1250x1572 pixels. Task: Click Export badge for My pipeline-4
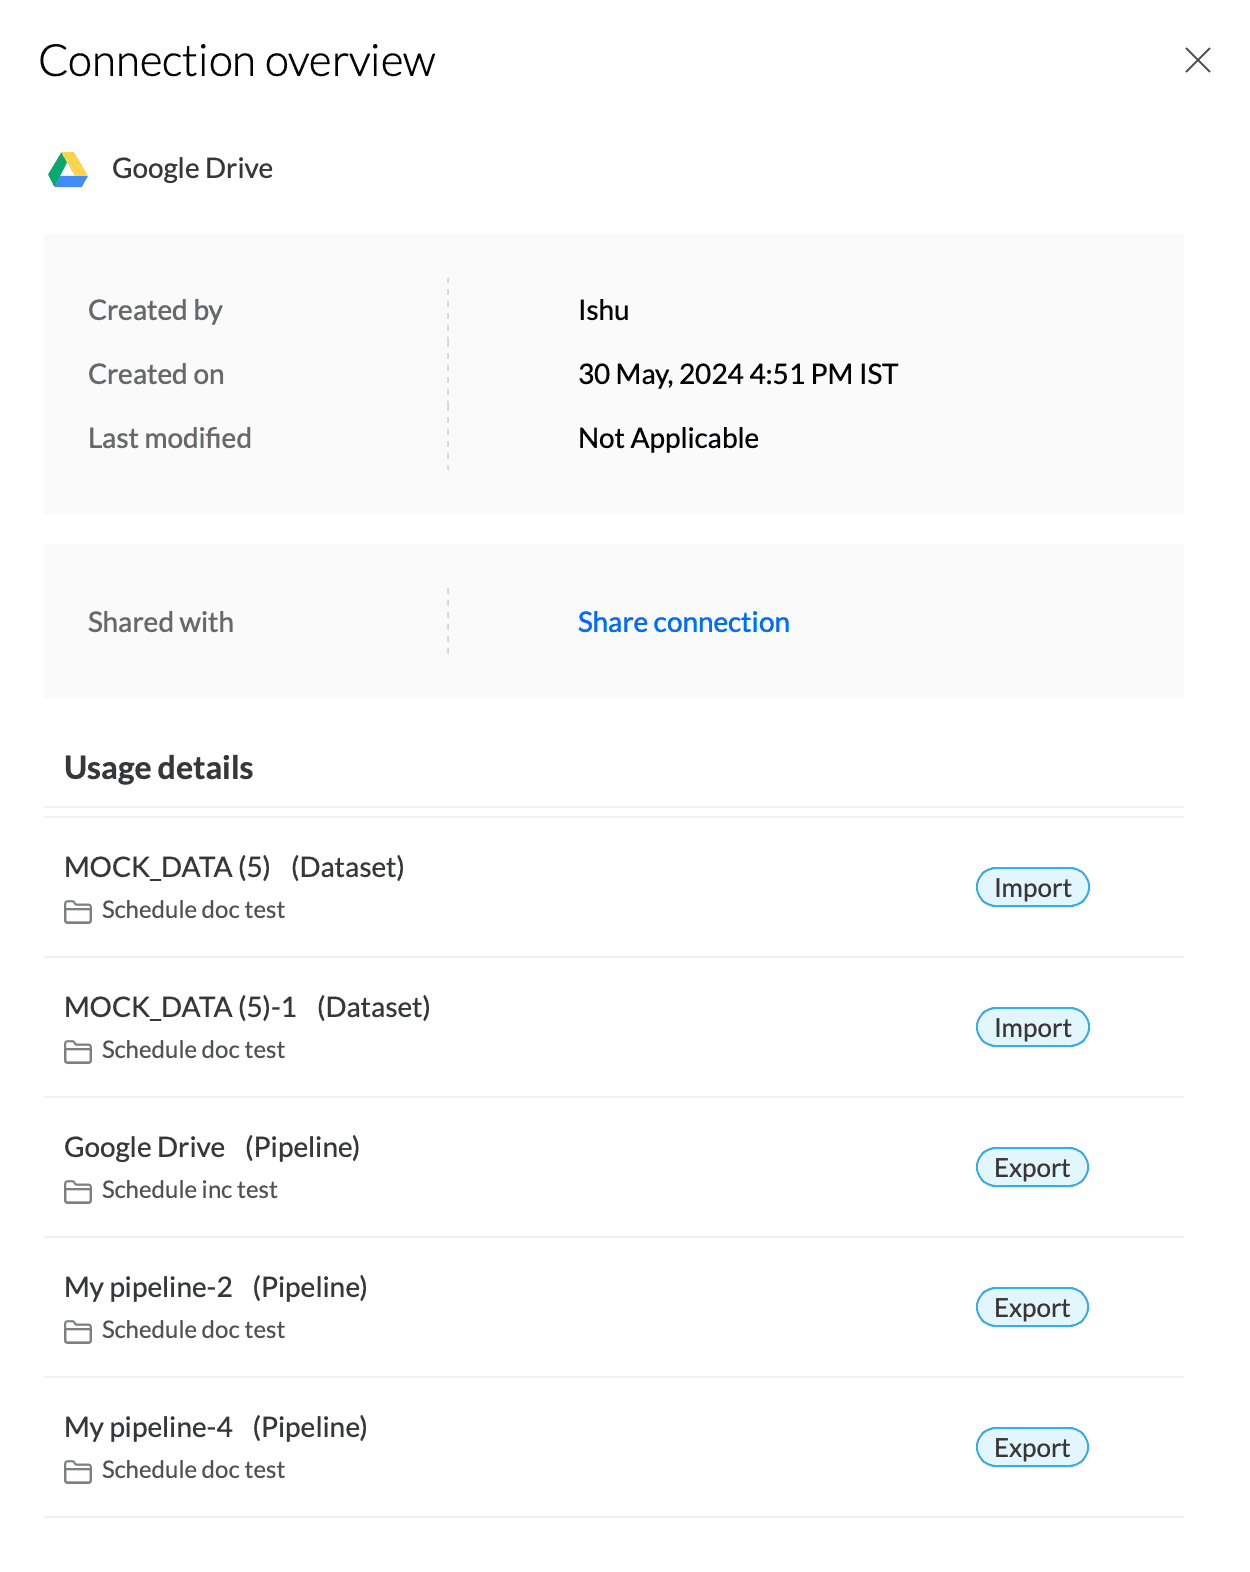(x=1032, y=1448)
